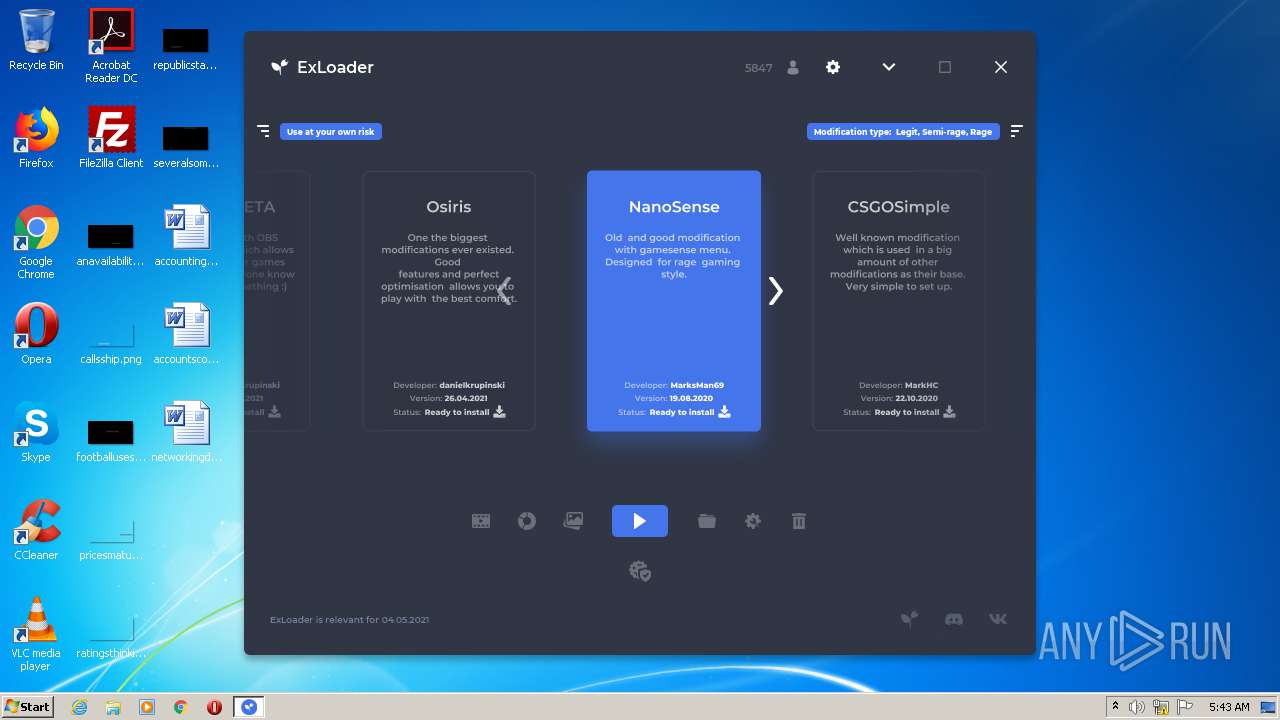The height and width of the screenshot is (720, 1280).
Task: Click the circular chart icon beside the video icon
Action: 527,521
